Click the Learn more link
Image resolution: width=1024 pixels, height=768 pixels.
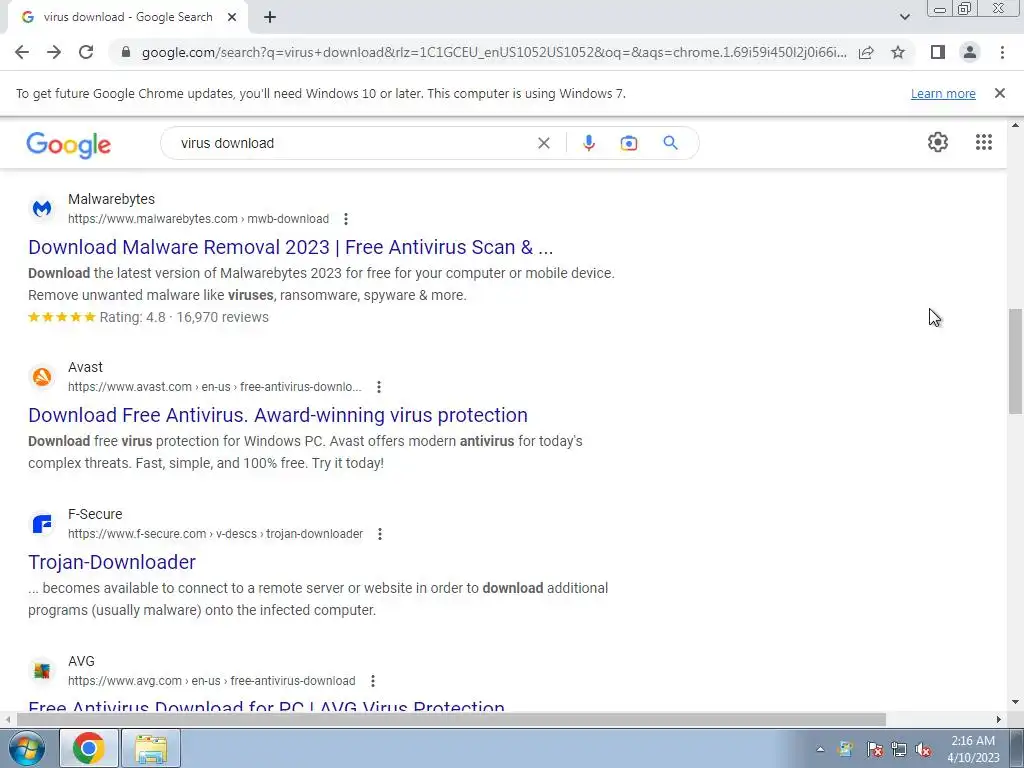point(943,93)
